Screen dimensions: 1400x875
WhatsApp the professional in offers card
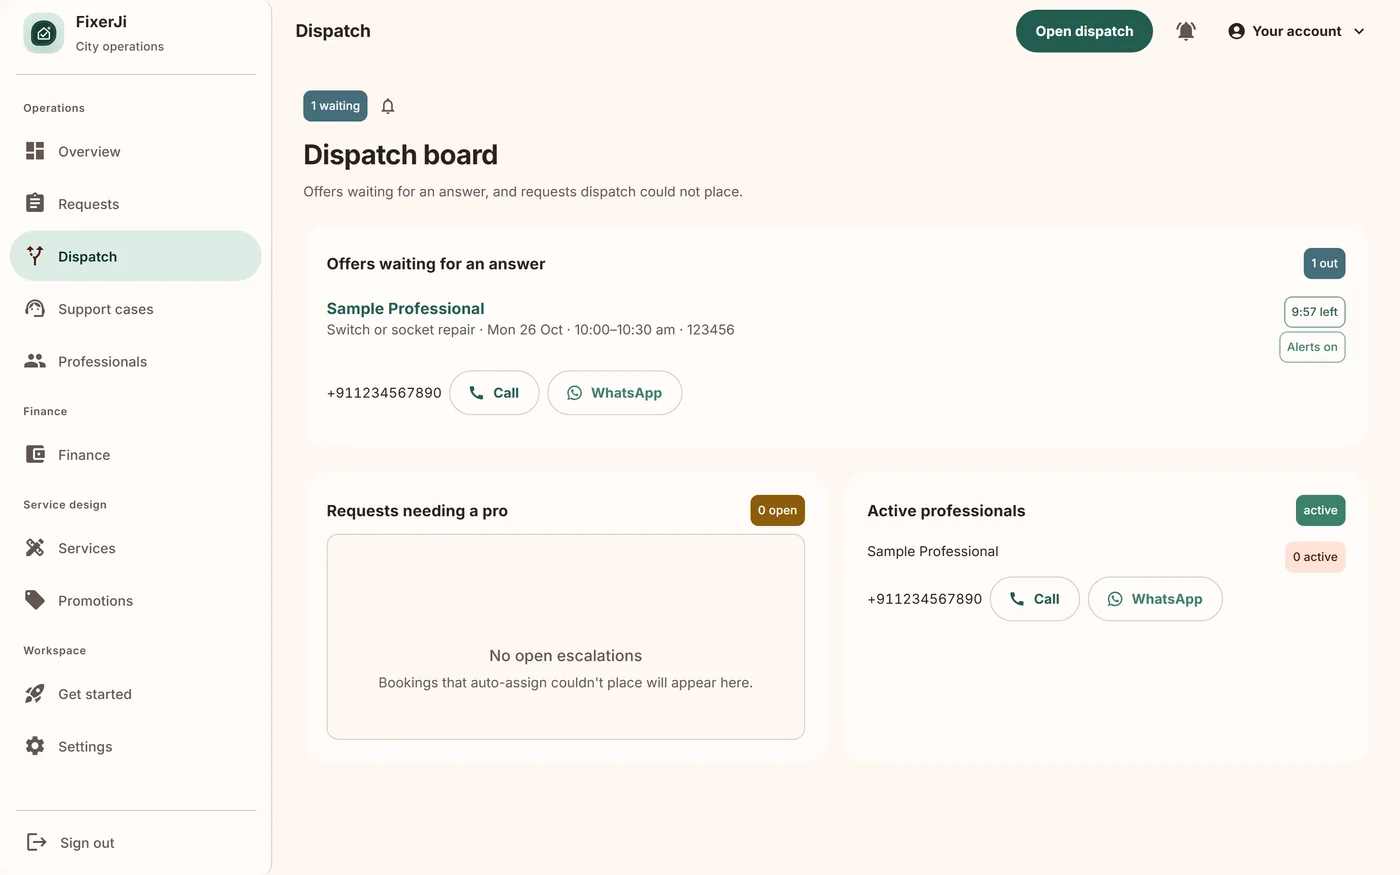(615, 393)
